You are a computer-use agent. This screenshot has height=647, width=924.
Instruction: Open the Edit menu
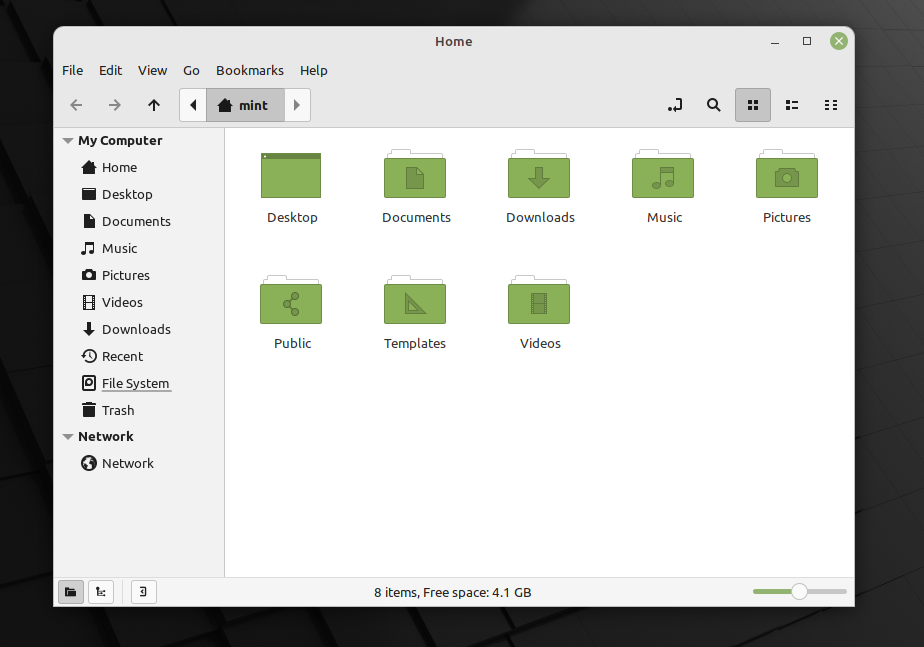110,71
